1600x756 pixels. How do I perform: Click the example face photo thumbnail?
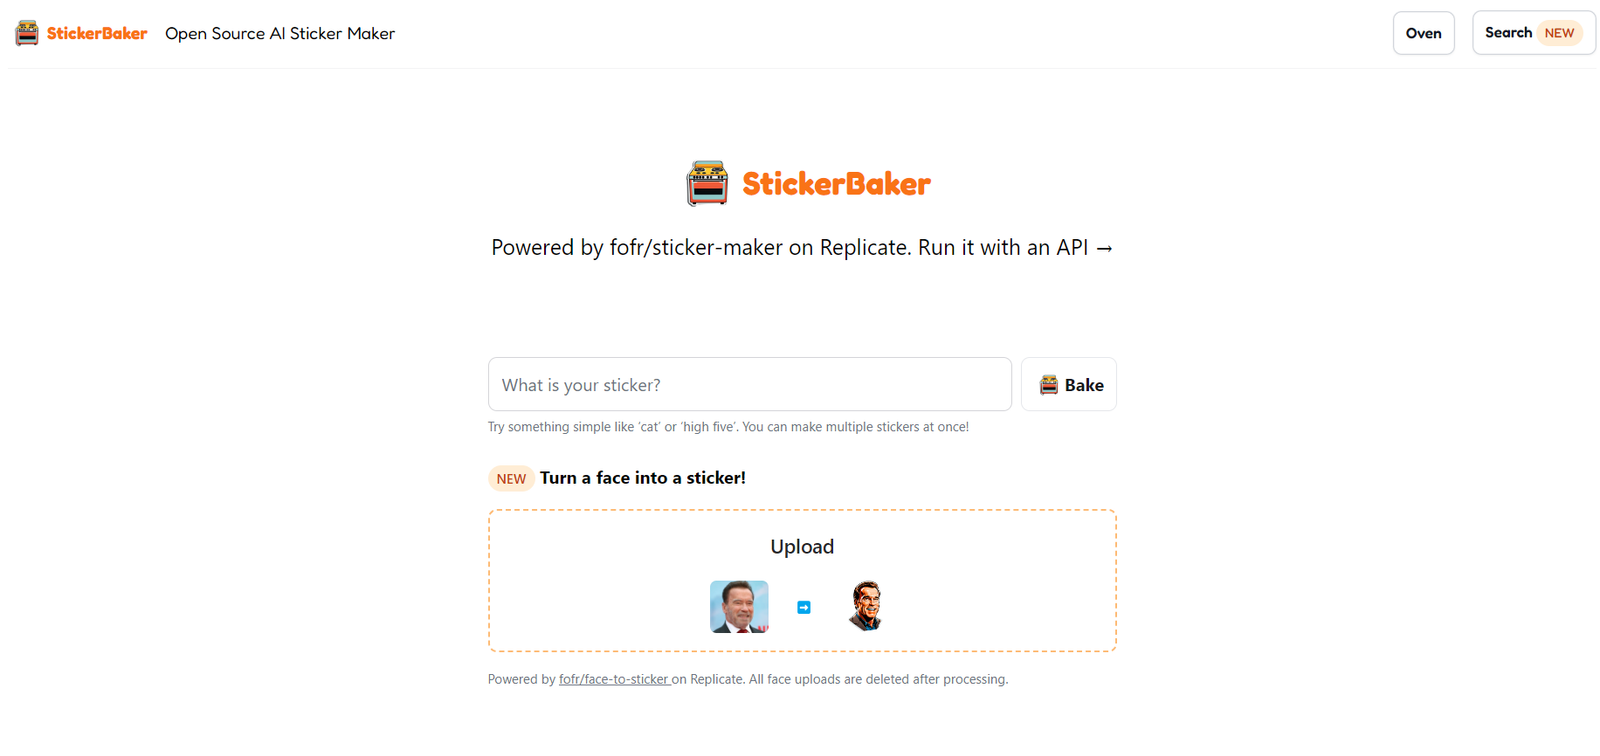[739, 606]
